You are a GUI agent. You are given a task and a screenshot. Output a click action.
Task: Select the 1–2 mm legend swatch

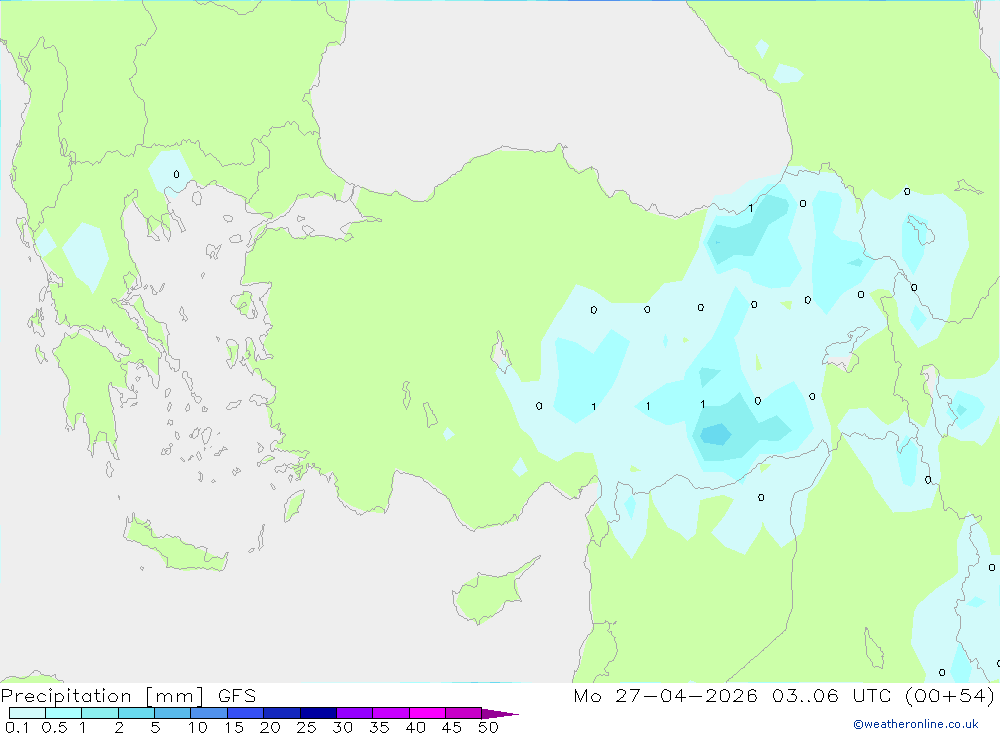(100, 713)
